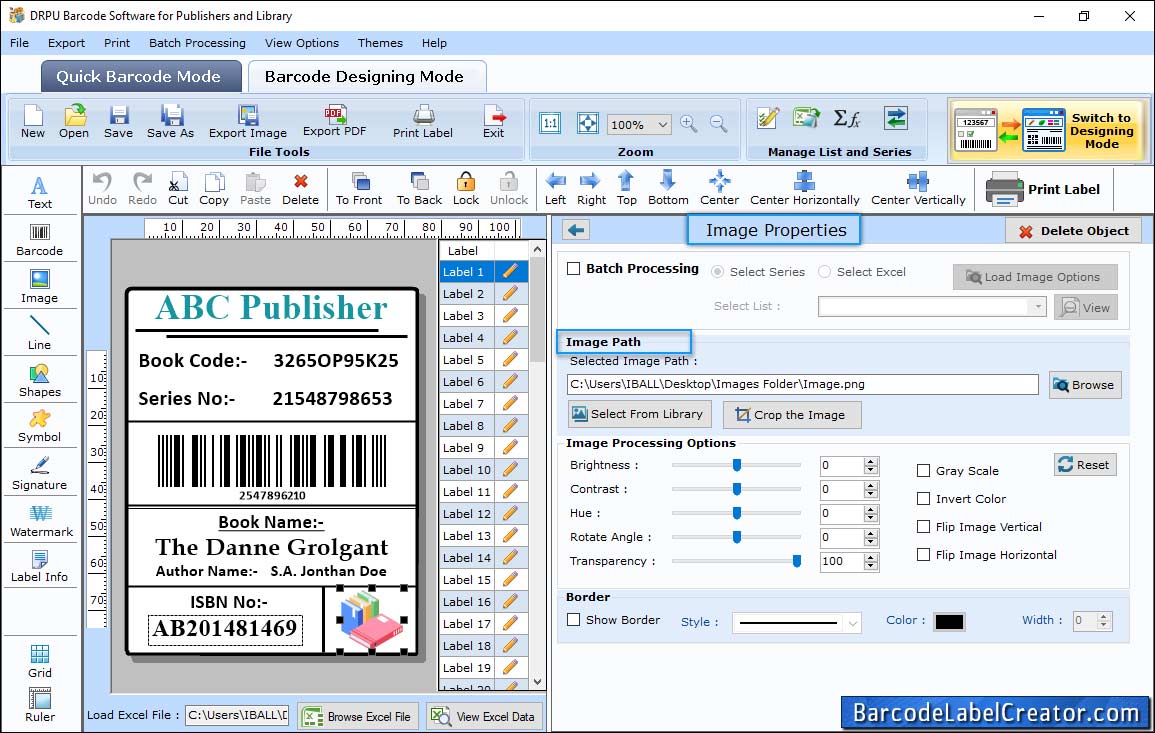Toggle the Ruler display

(40, 705)
